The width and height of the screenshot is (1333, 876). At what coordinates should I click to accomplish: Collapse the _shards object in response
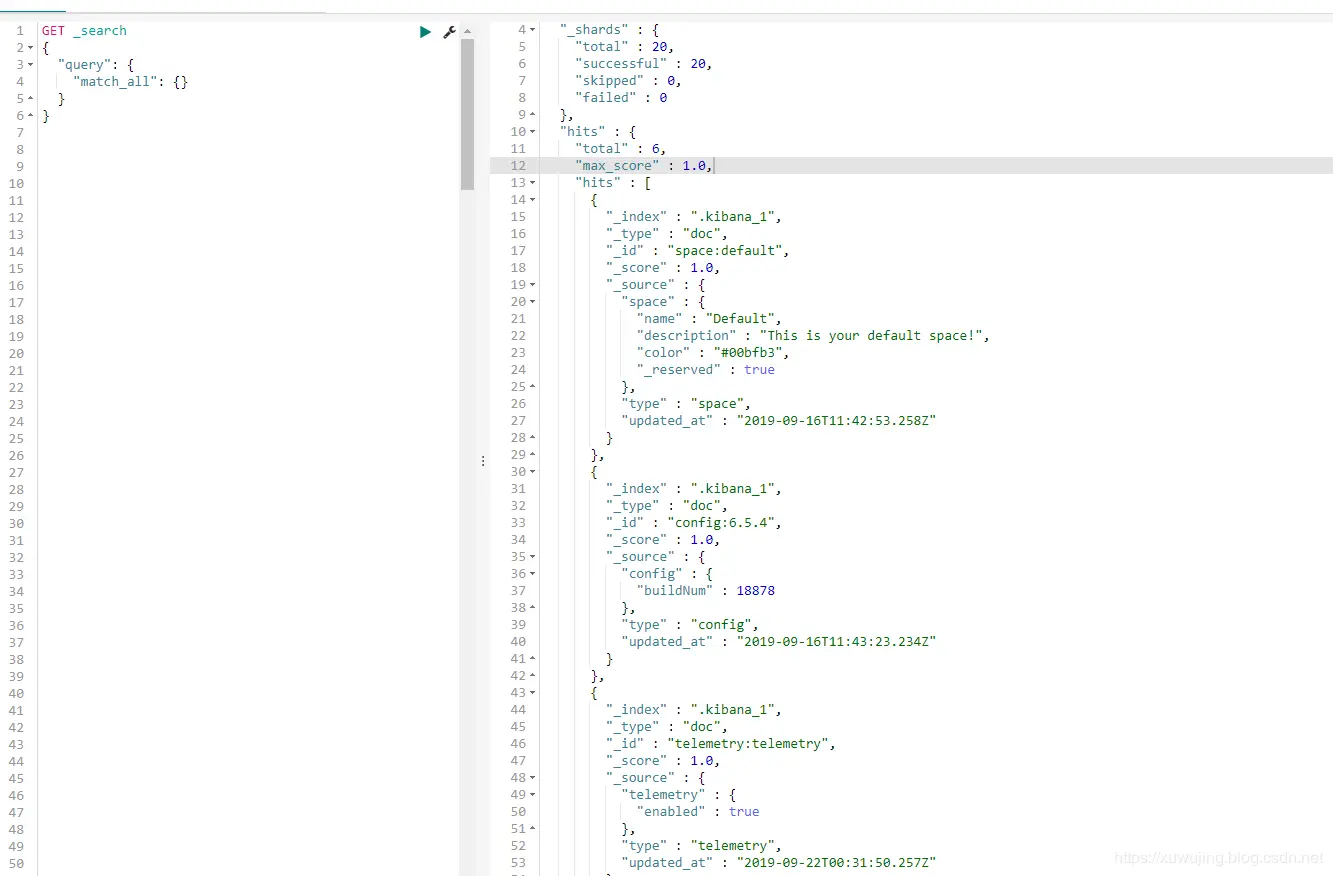click(x=532, y=30)
